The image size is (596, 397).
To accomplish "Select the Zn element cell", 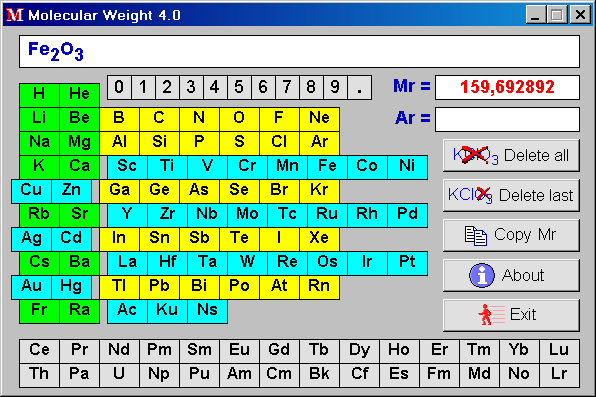I will (71, 191).
